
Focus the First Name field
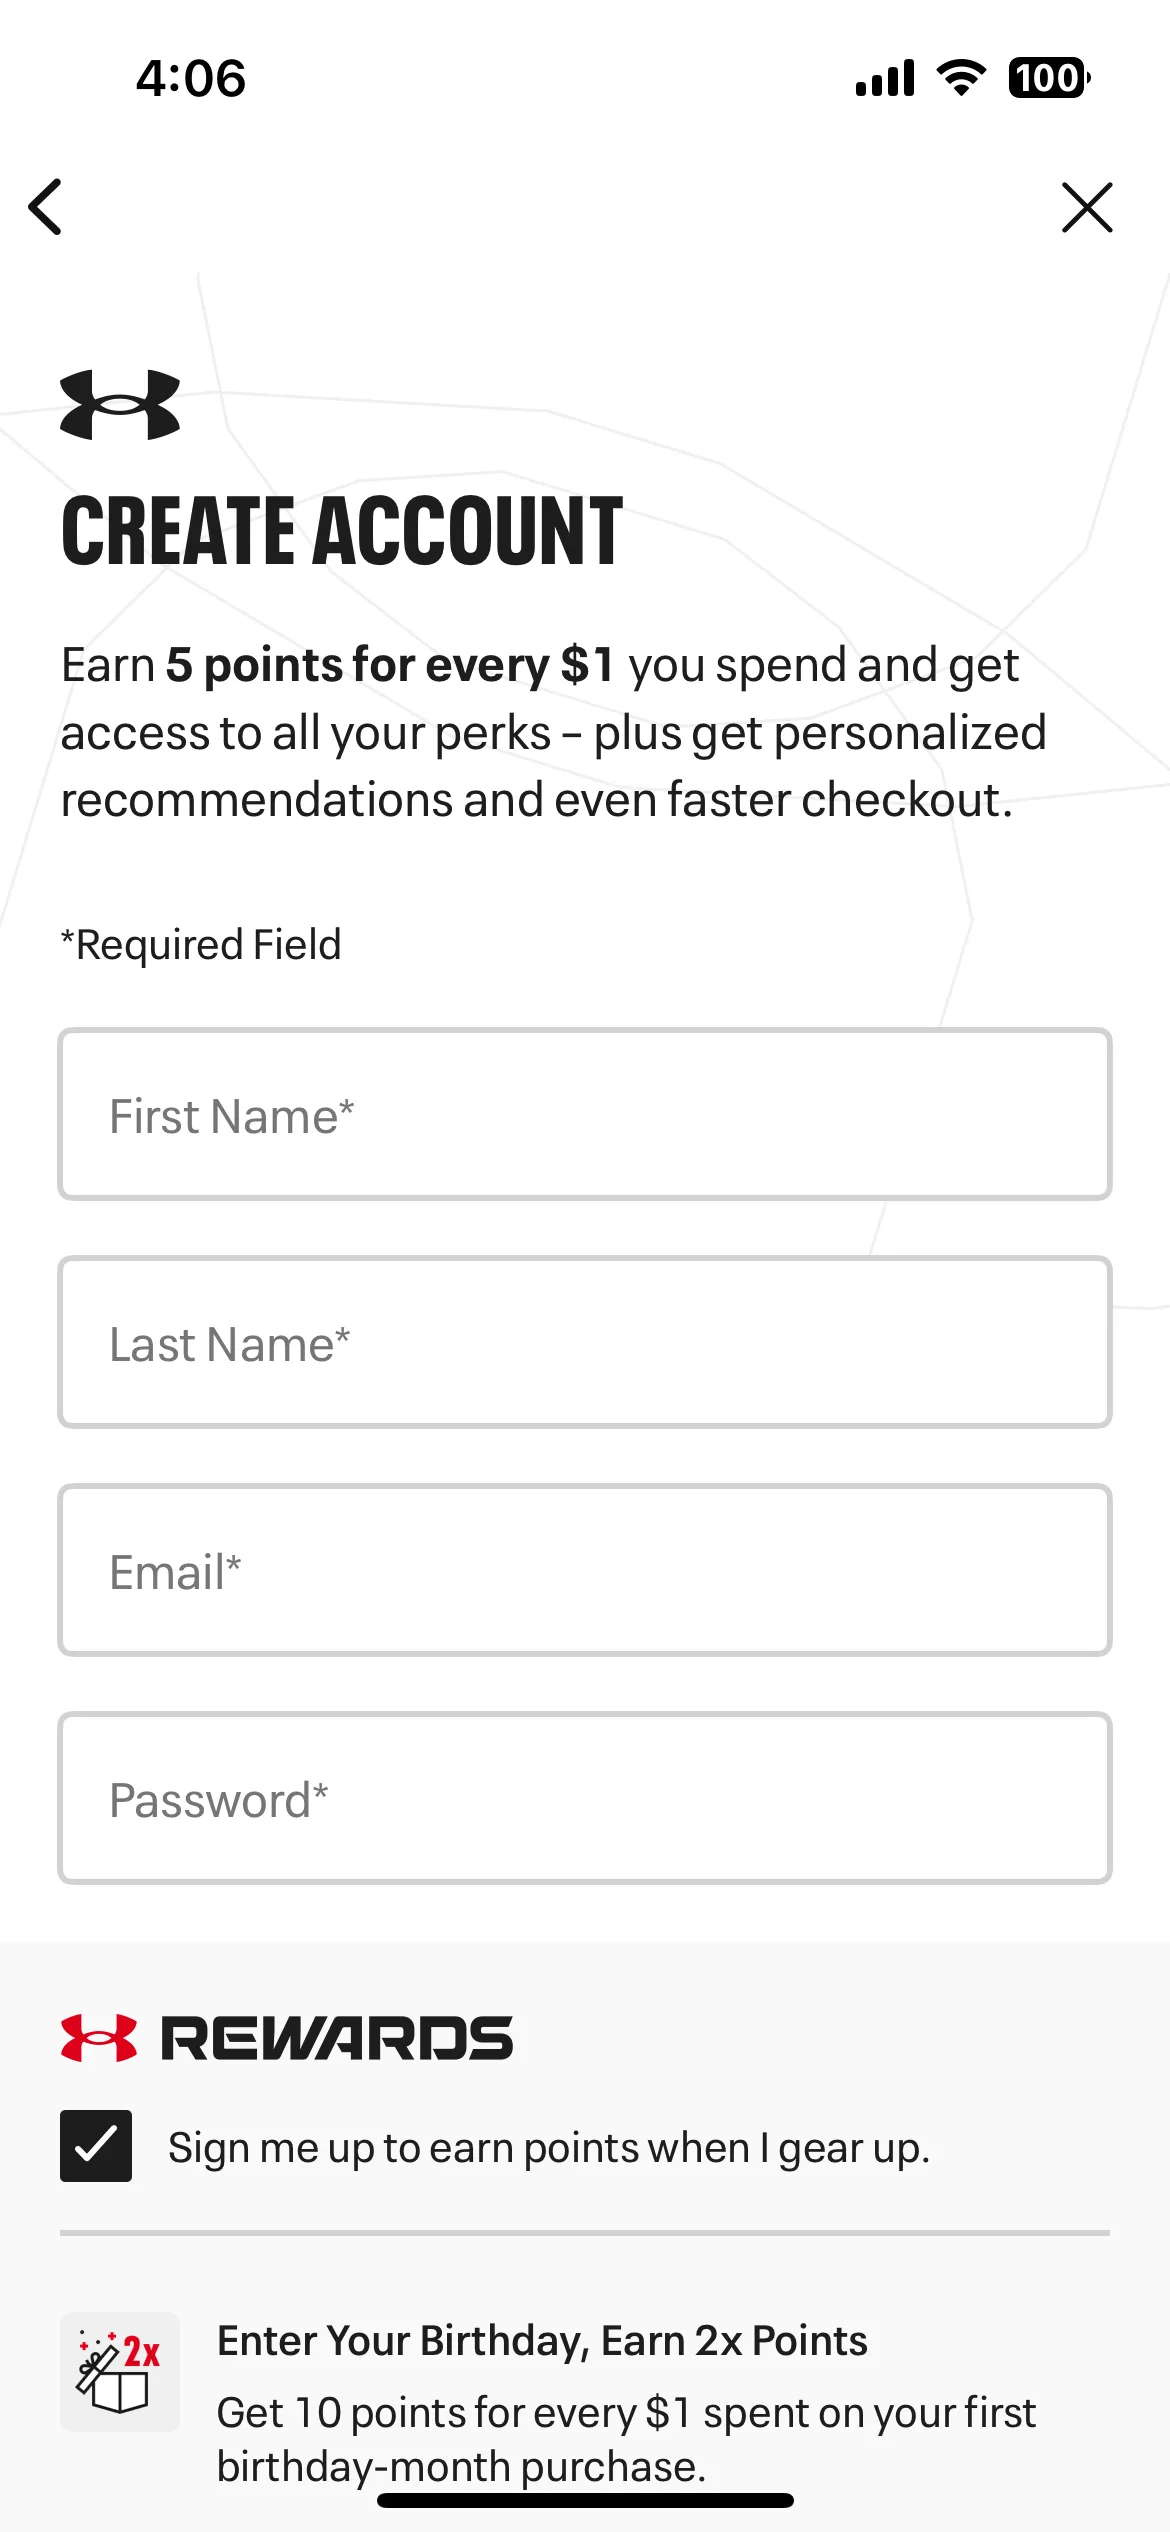(x=585, y=1114)
